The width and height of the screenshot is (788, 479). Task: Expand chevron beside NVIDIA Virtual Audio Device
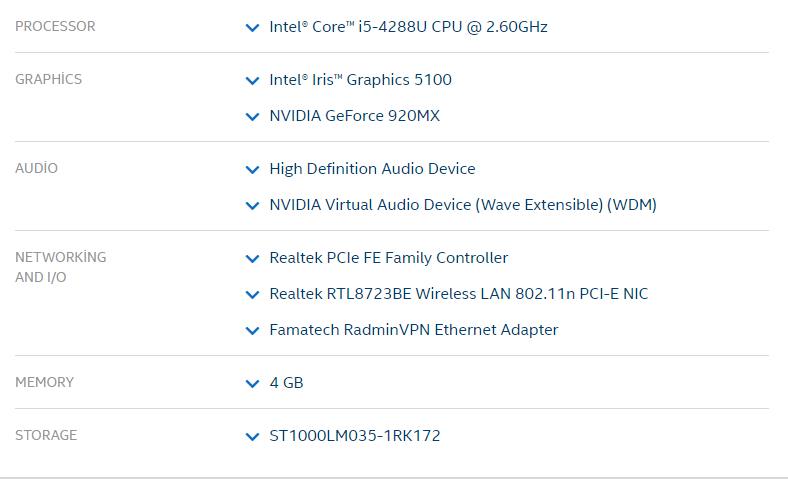(x=252, y=206)
